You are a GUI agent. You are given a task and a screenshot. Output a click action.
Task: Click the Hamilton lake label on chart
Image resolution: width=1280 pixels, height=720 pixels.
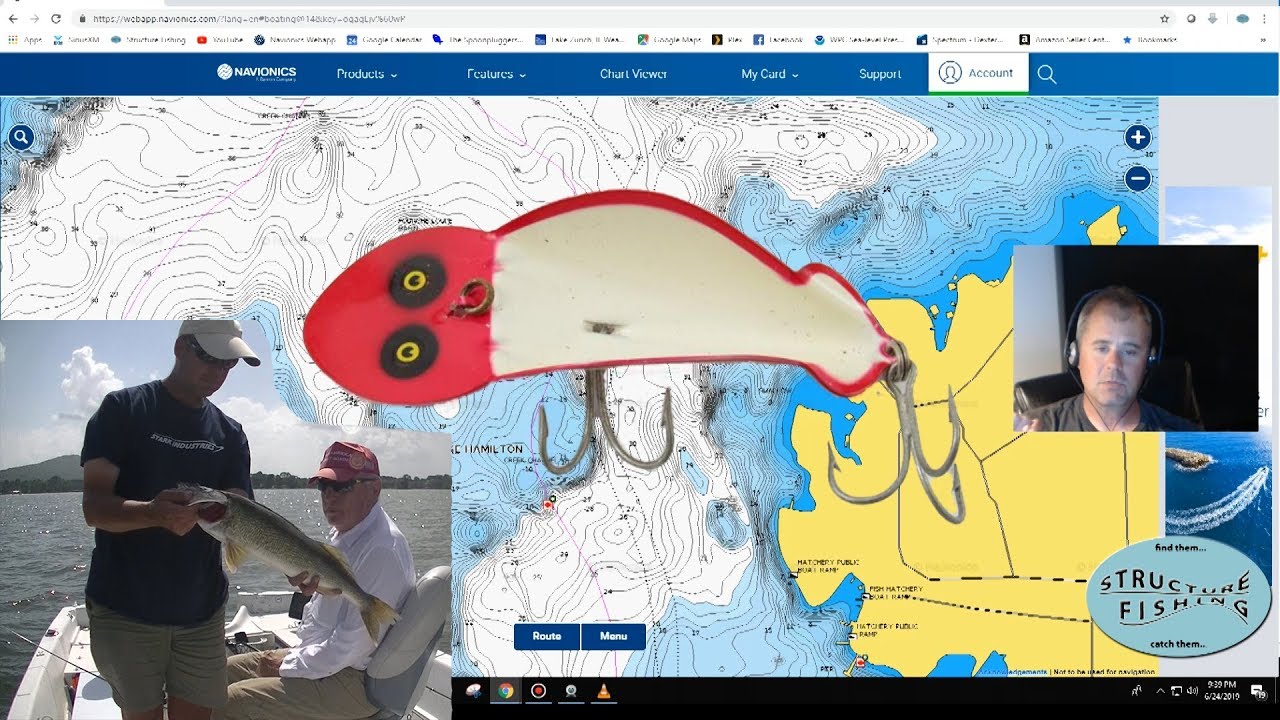[x=488, y=449]
